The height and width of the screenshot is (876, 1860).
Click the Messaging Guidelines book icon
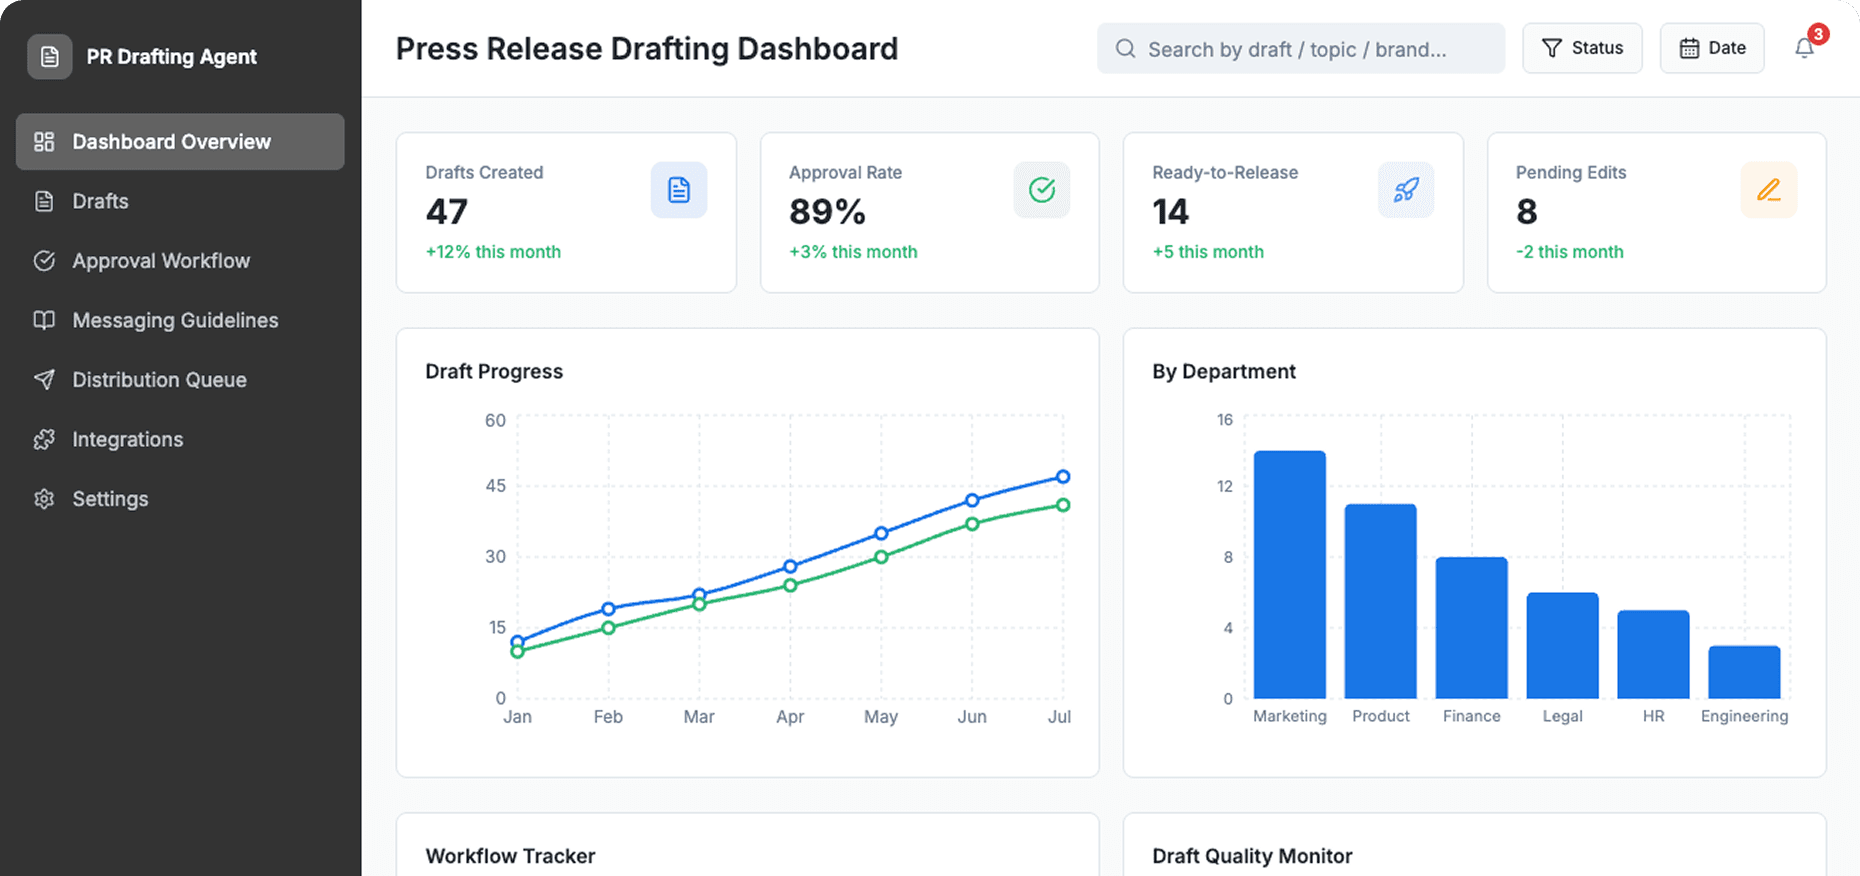point(44,320)
